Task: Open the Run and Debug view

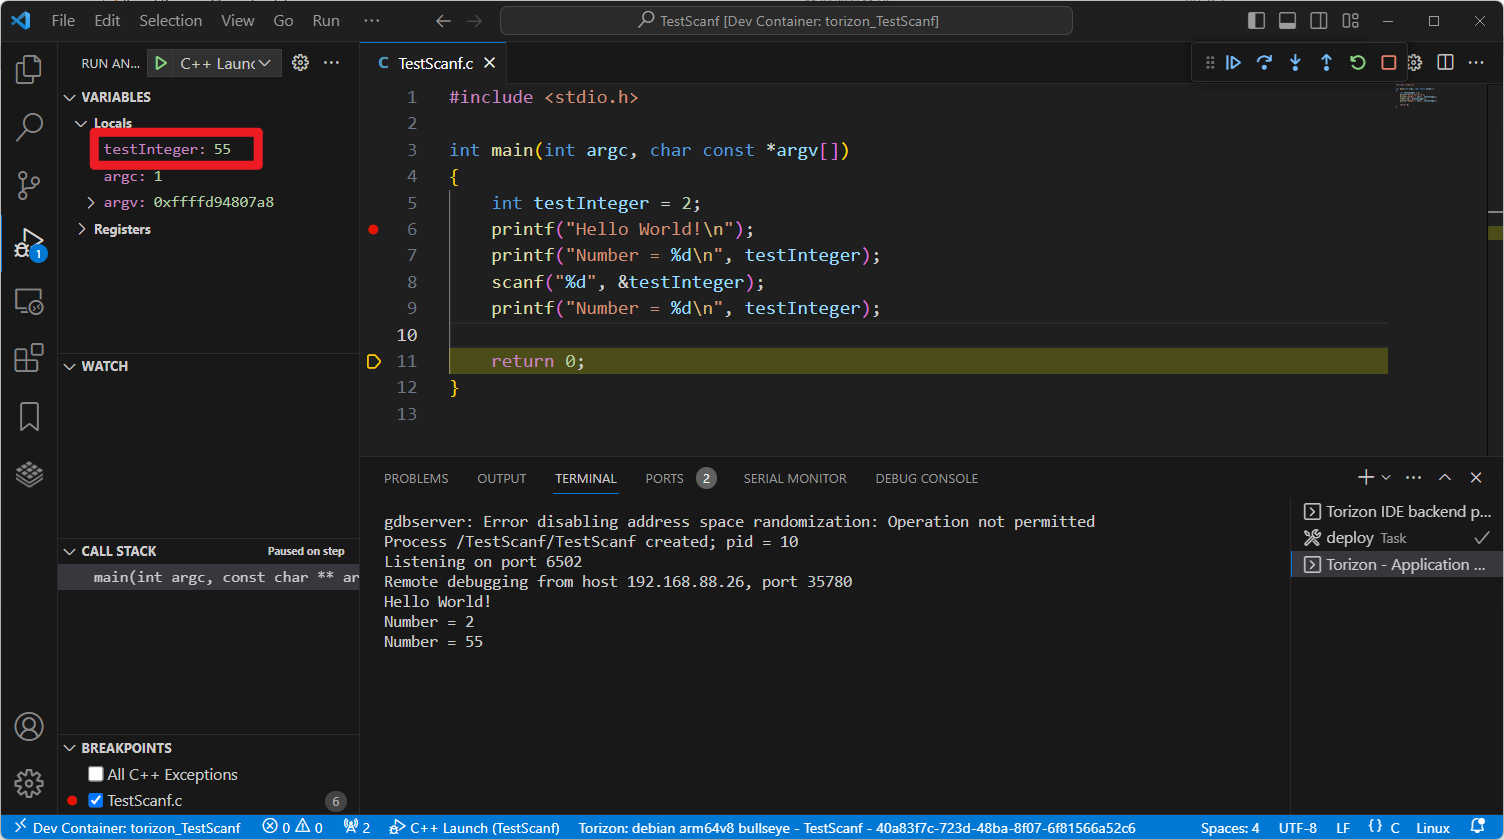Action: 29,243
